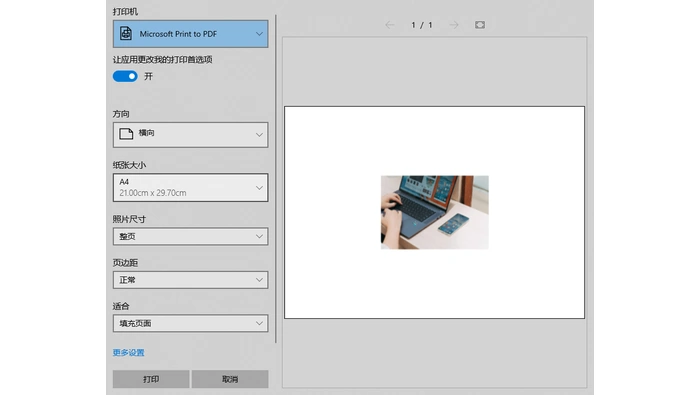Click the 打印机 label
This screenshot has height=395, width=700.
tap(125, 12)
